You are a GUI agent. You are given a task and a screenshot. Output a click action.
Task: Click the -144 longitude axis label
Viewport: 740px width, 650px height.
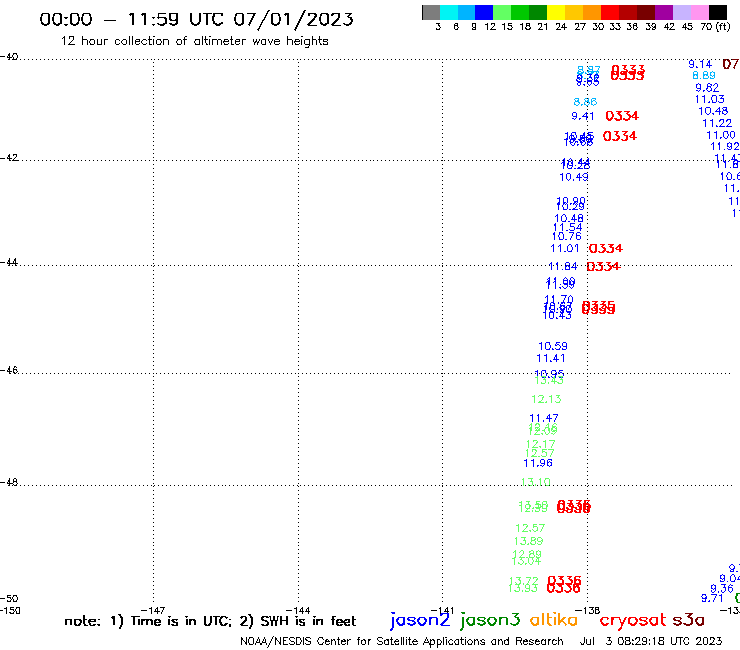[298, 610]
